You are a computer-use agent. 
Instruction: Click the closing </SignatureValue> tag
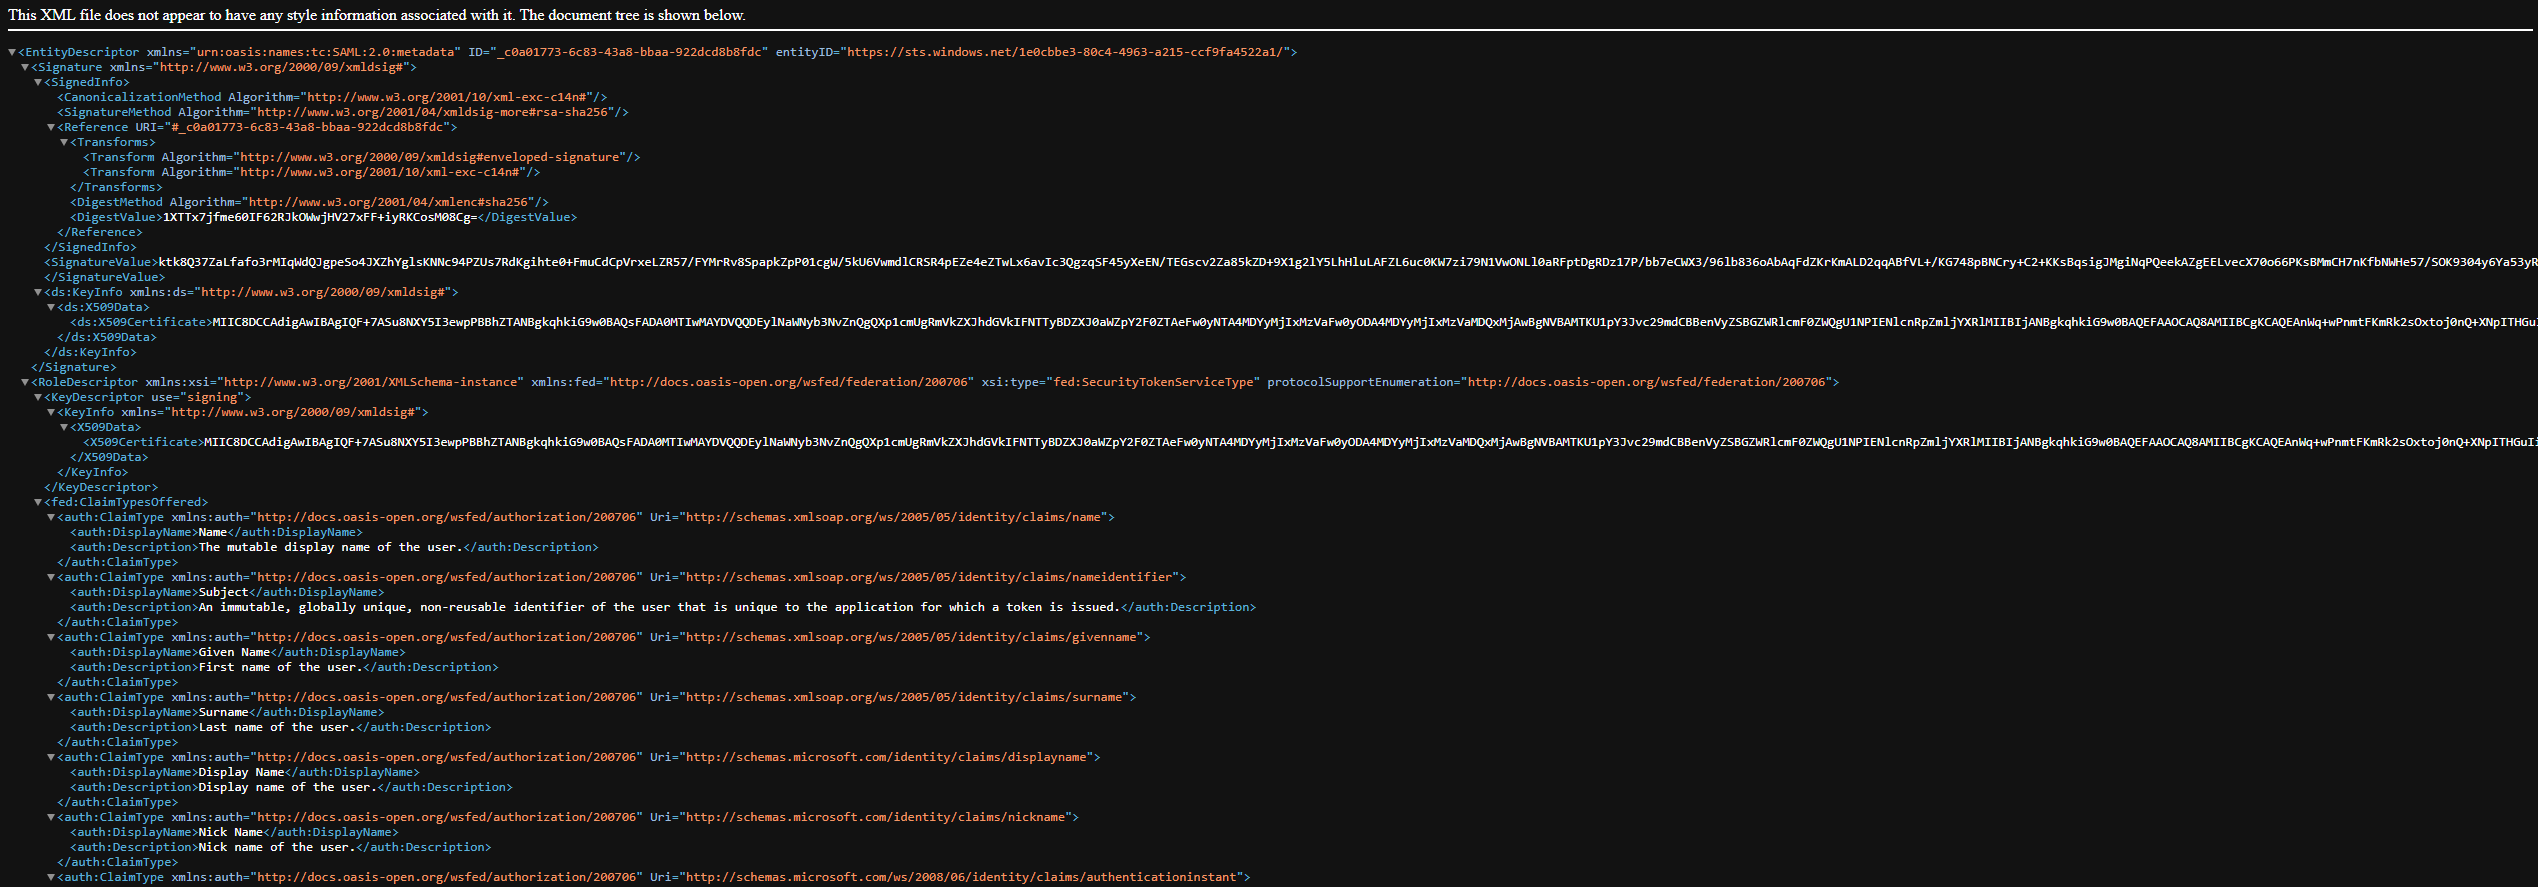[x=105, y=277]
